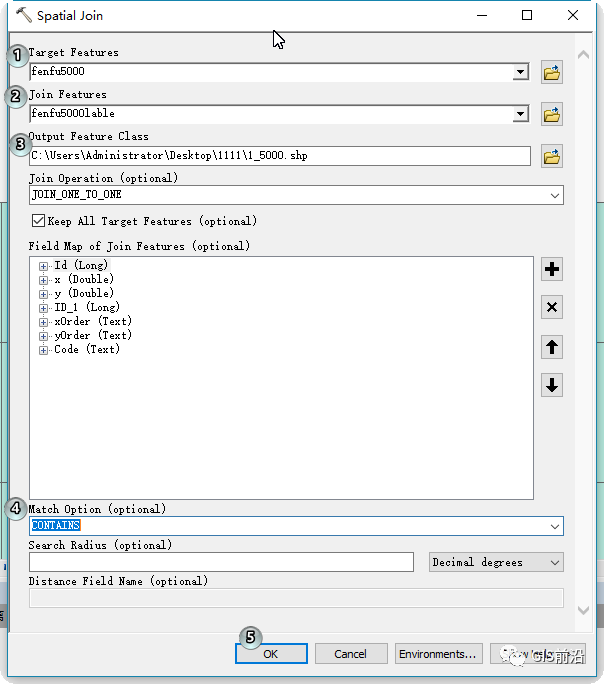The height and width of the screenshot is (684, 604).
Task: Open the Target Features dropdown
Action: (x=520, y=72)
